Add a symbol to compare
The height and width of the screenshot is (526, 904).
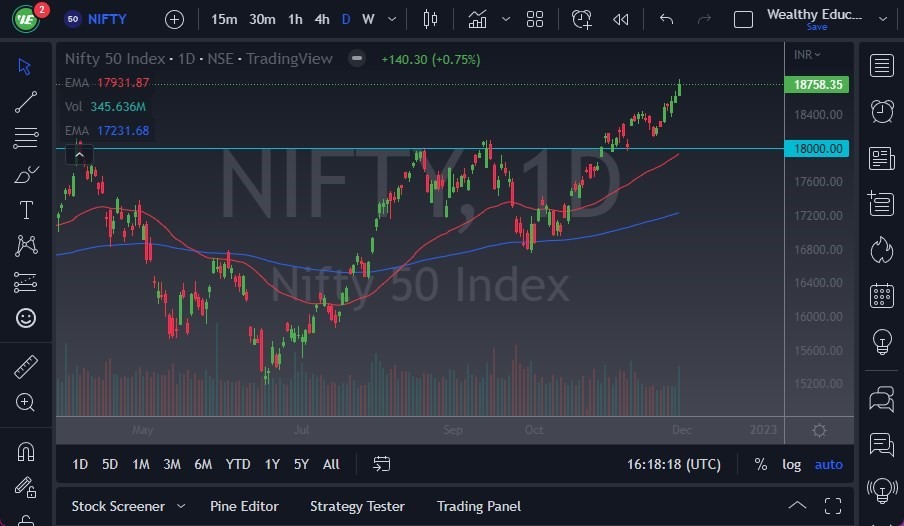[x=174, y=20]
